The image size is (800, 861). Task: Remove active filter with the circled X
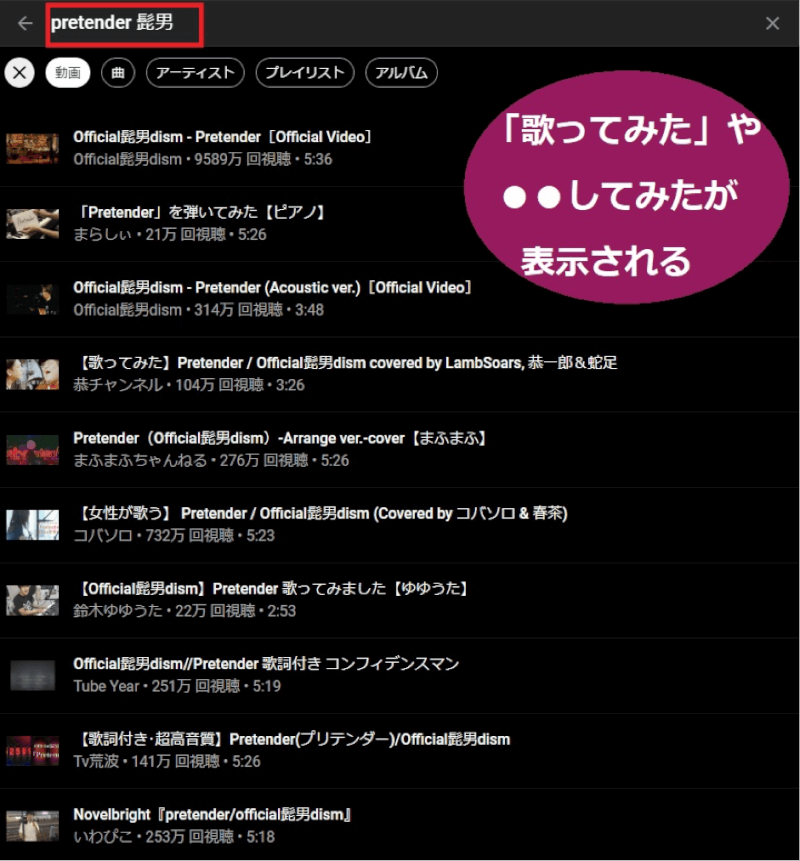pyautogui.click(x=20, y=73)
